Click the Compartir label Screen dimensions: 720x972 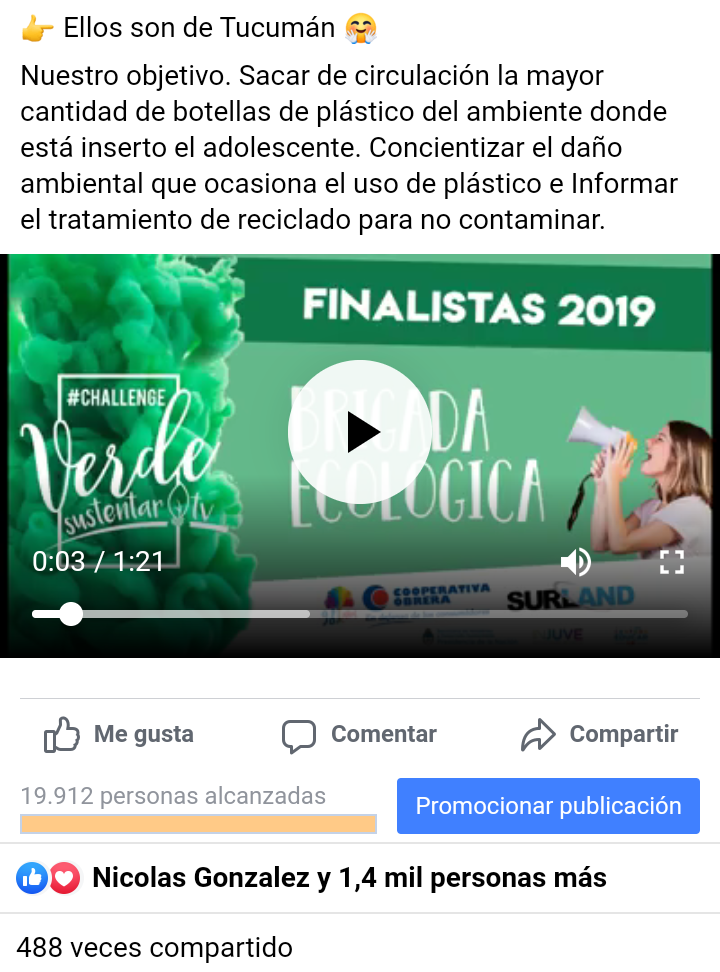tap(624, 734)
